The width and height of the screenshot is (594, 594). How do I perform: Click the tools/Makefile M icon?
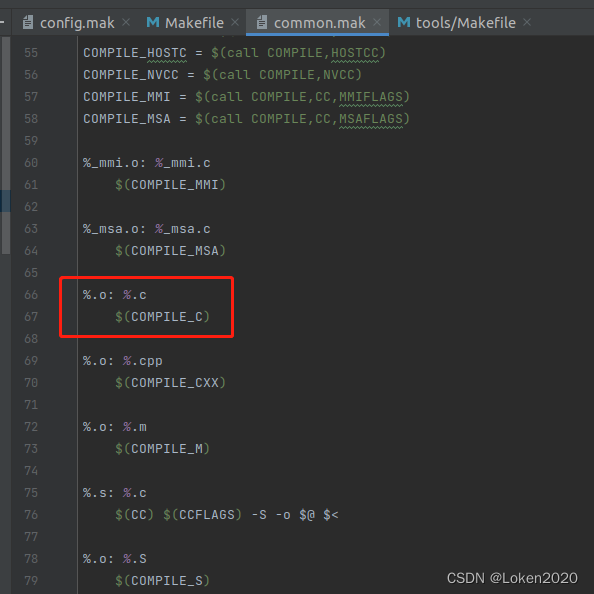[x=404, y=22]
